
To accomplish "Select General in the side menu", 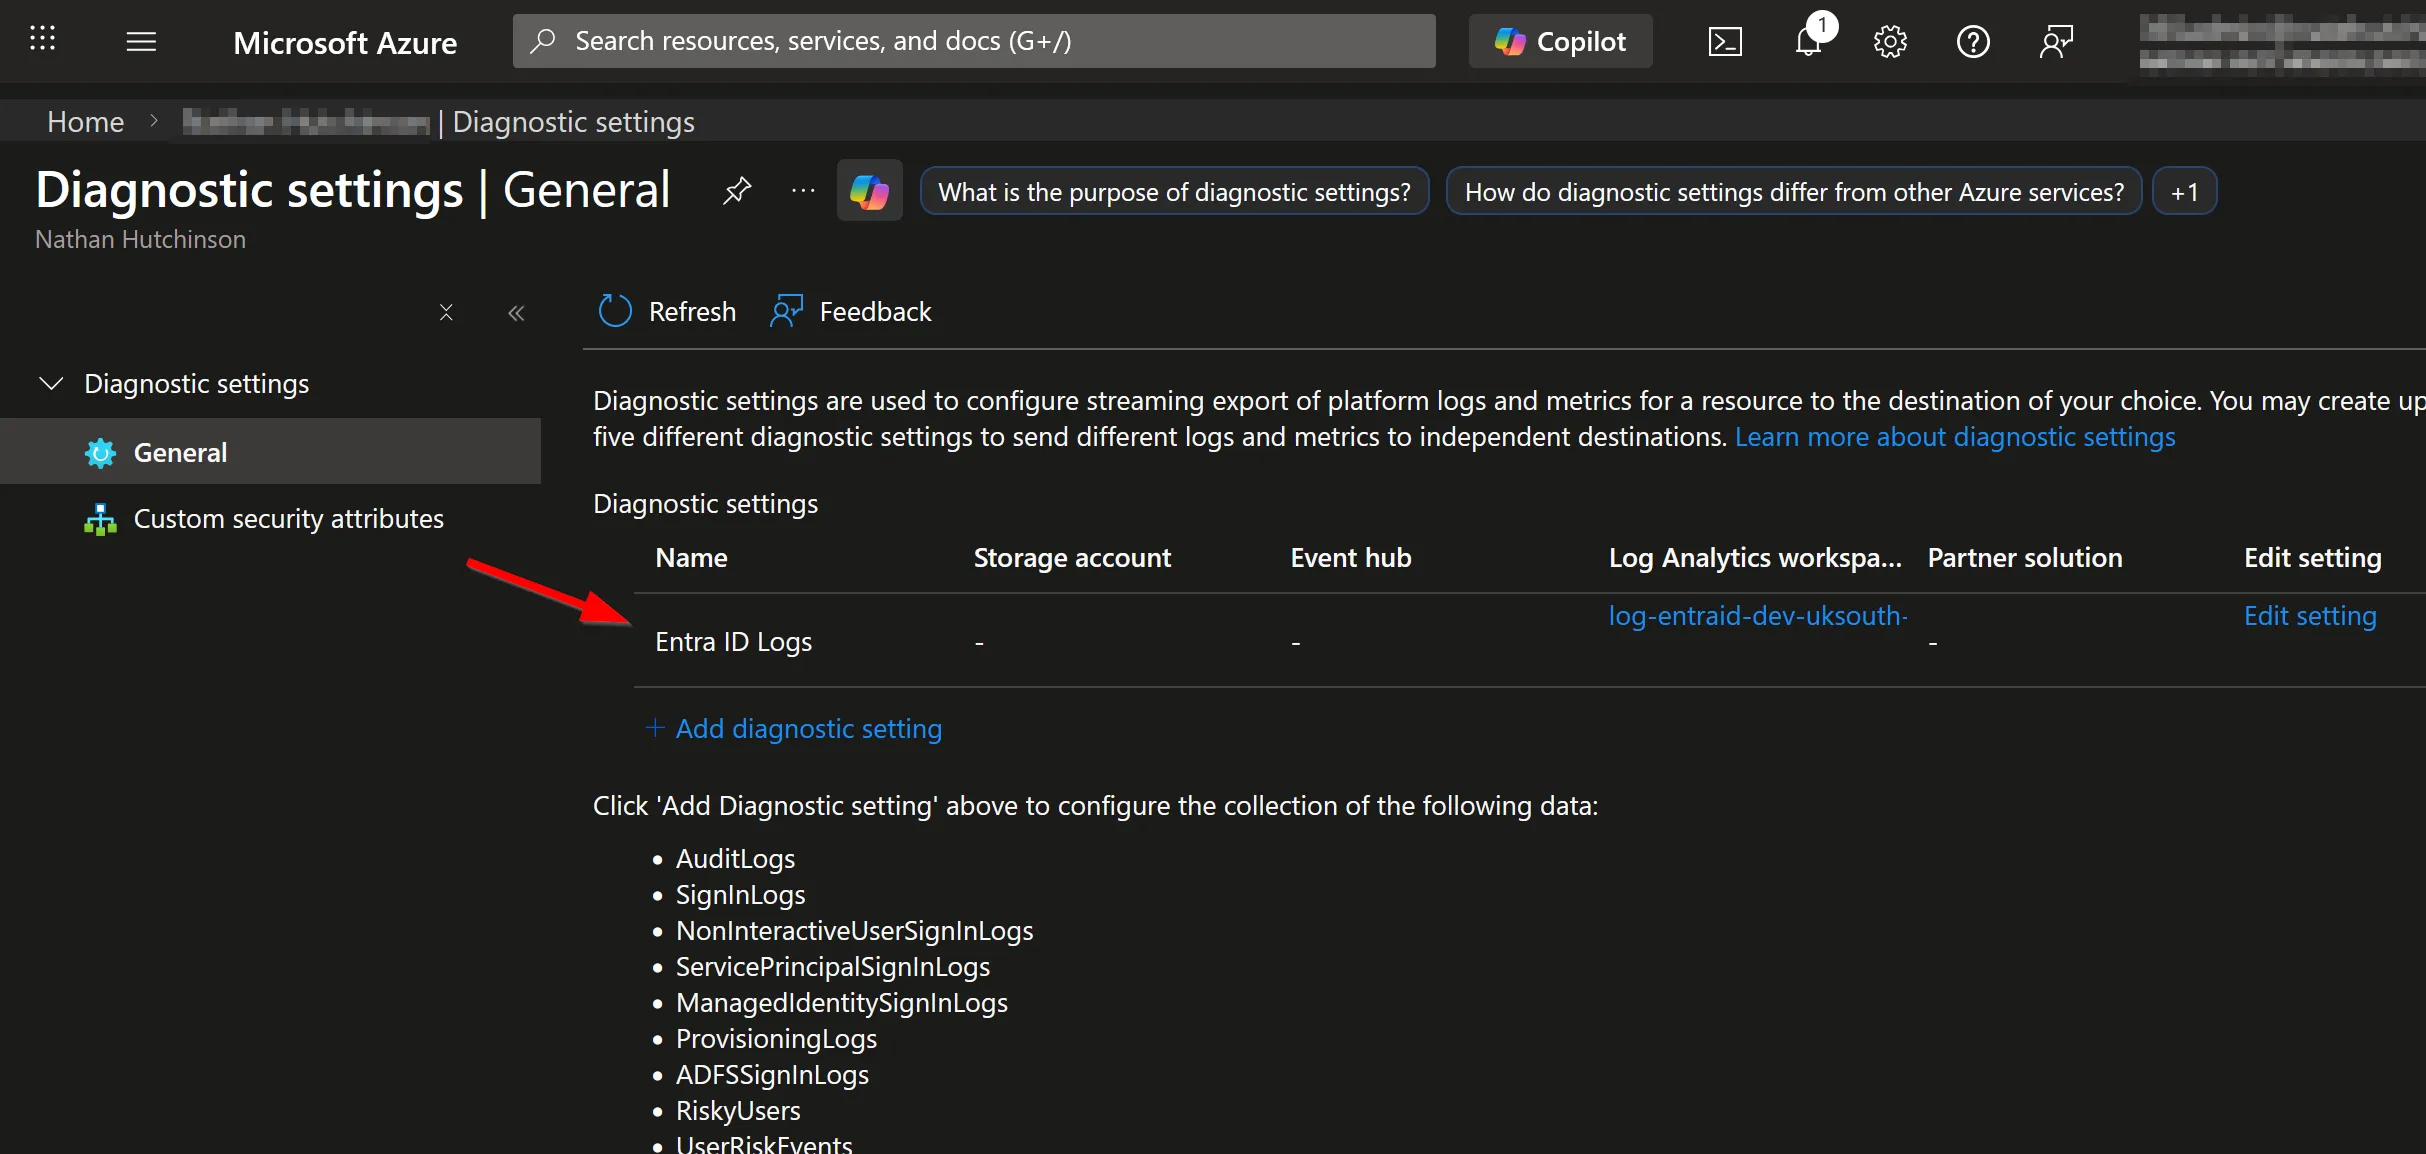I will [x=270, y=452].
